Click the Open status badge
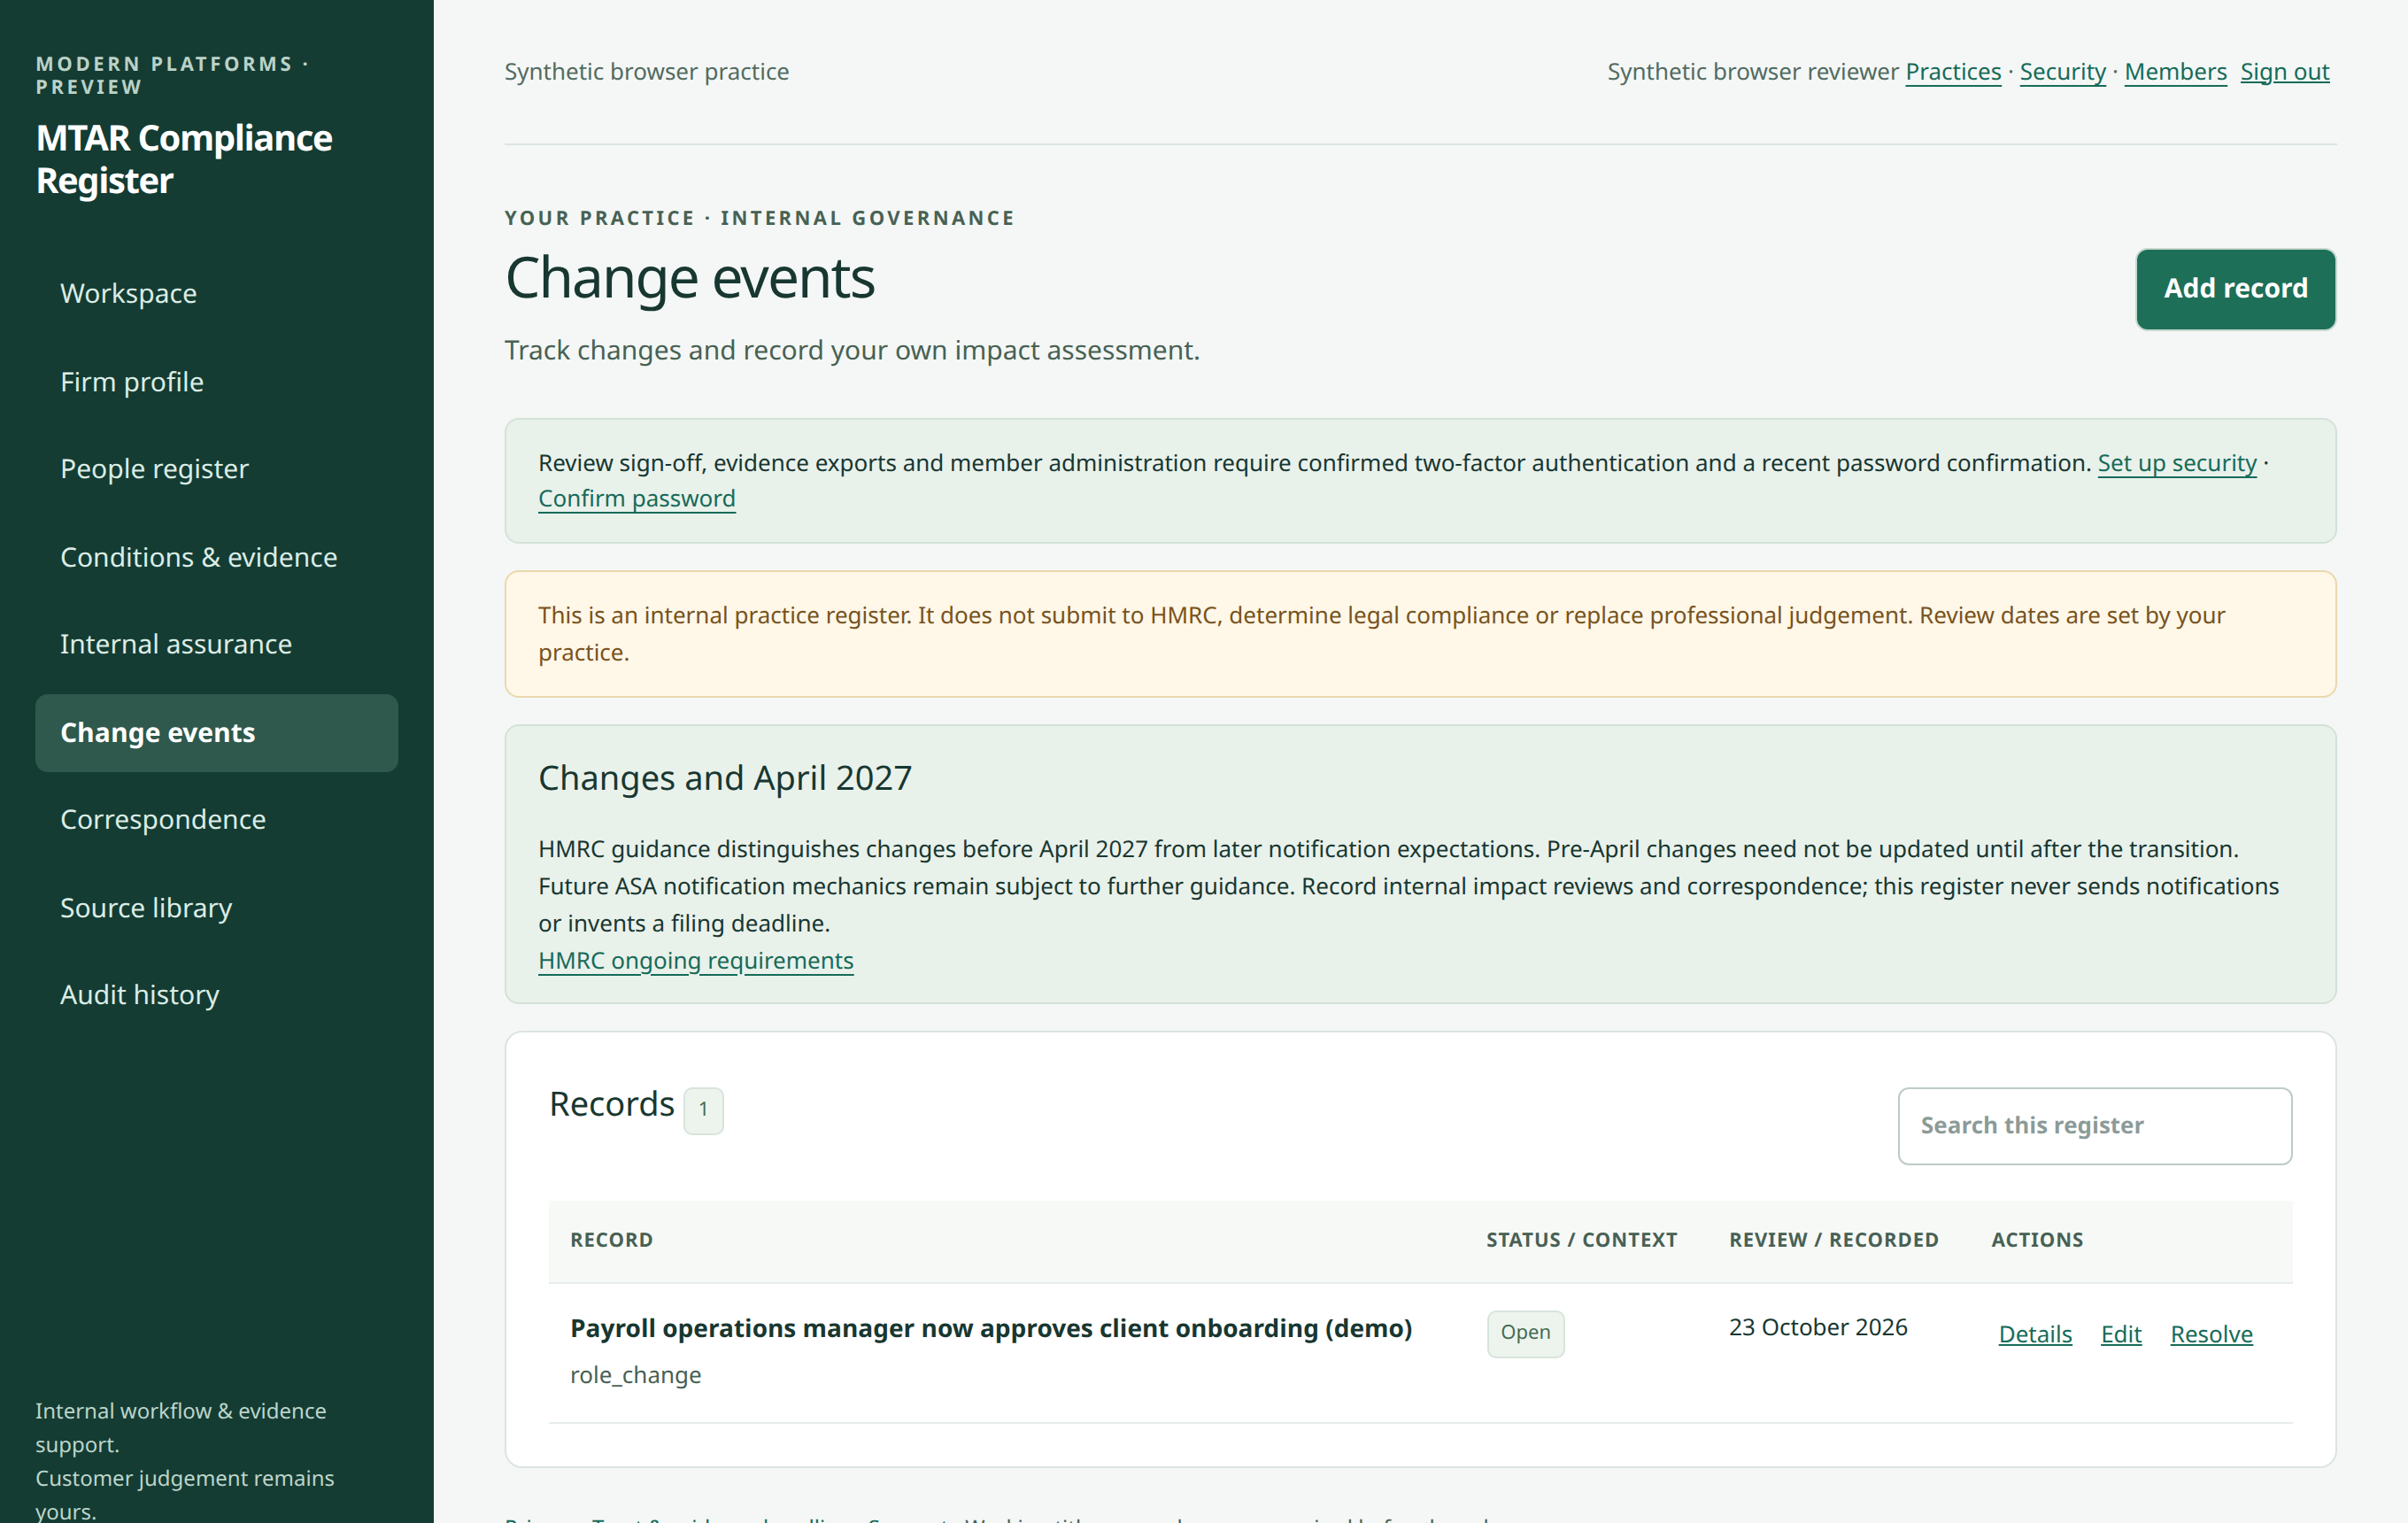2408x1523 pixels. click(x=1525, y=1333)
